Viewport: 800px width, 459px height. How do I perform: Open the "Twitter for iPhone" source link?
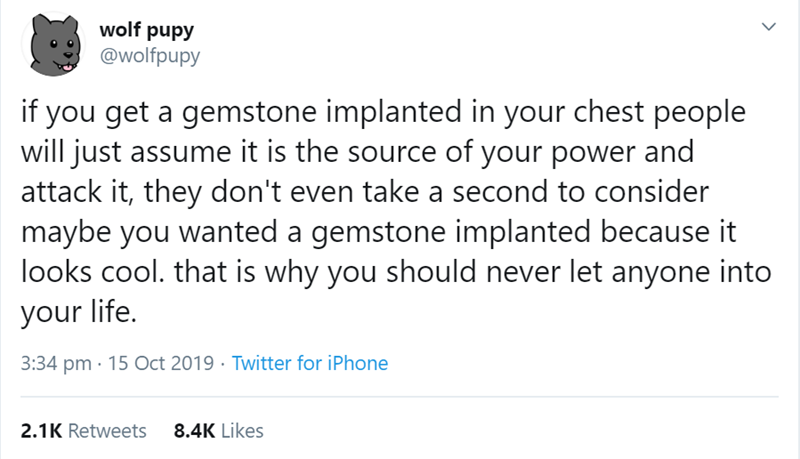point(309,364)
